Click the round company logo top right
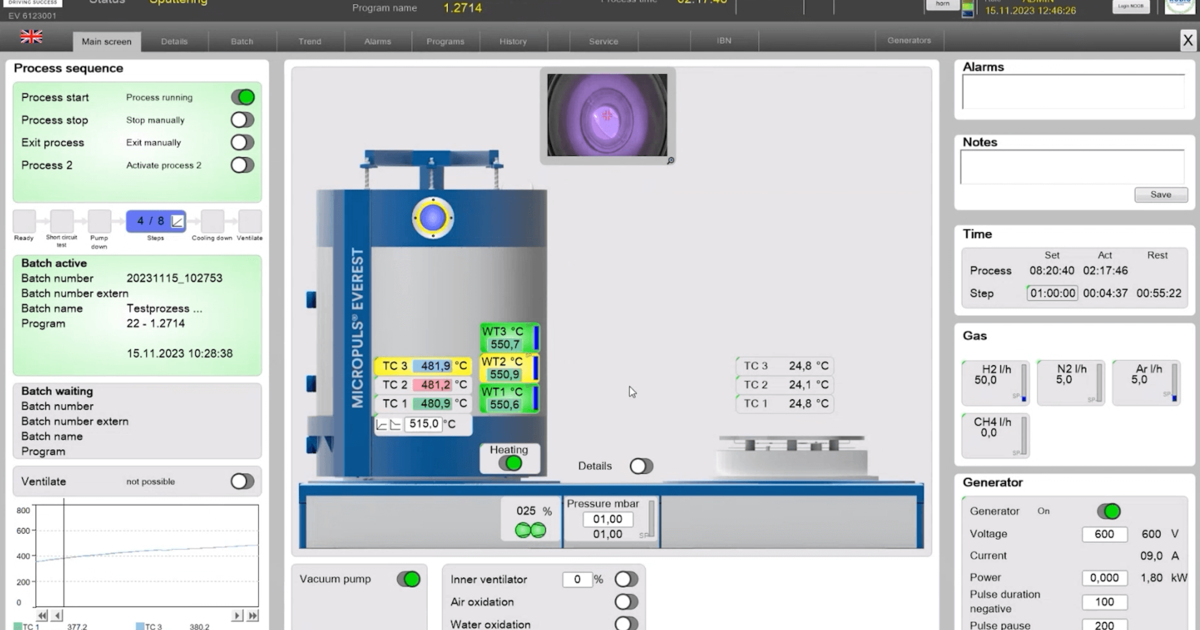Viewport: 1200px width, 630px height. coord(1180,5)
